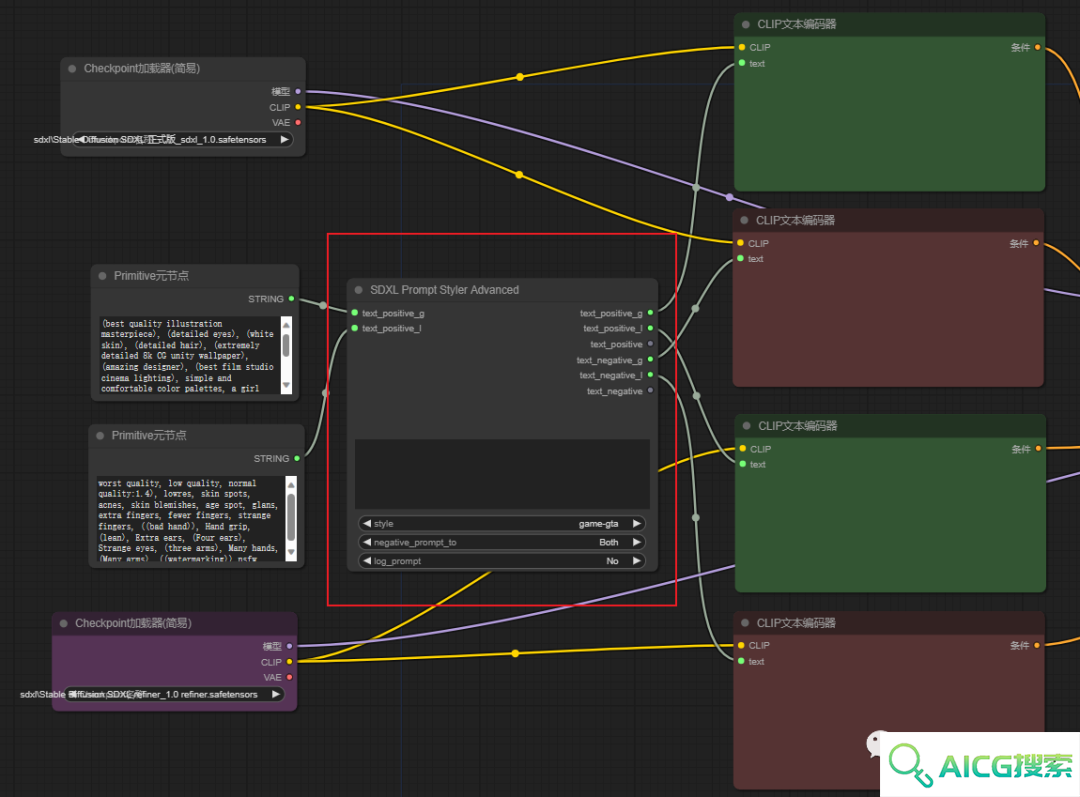Collapse the first Primitive元节点 node with positive prompt
This screenshot has height=797, width=1080.
coord(103,276)
